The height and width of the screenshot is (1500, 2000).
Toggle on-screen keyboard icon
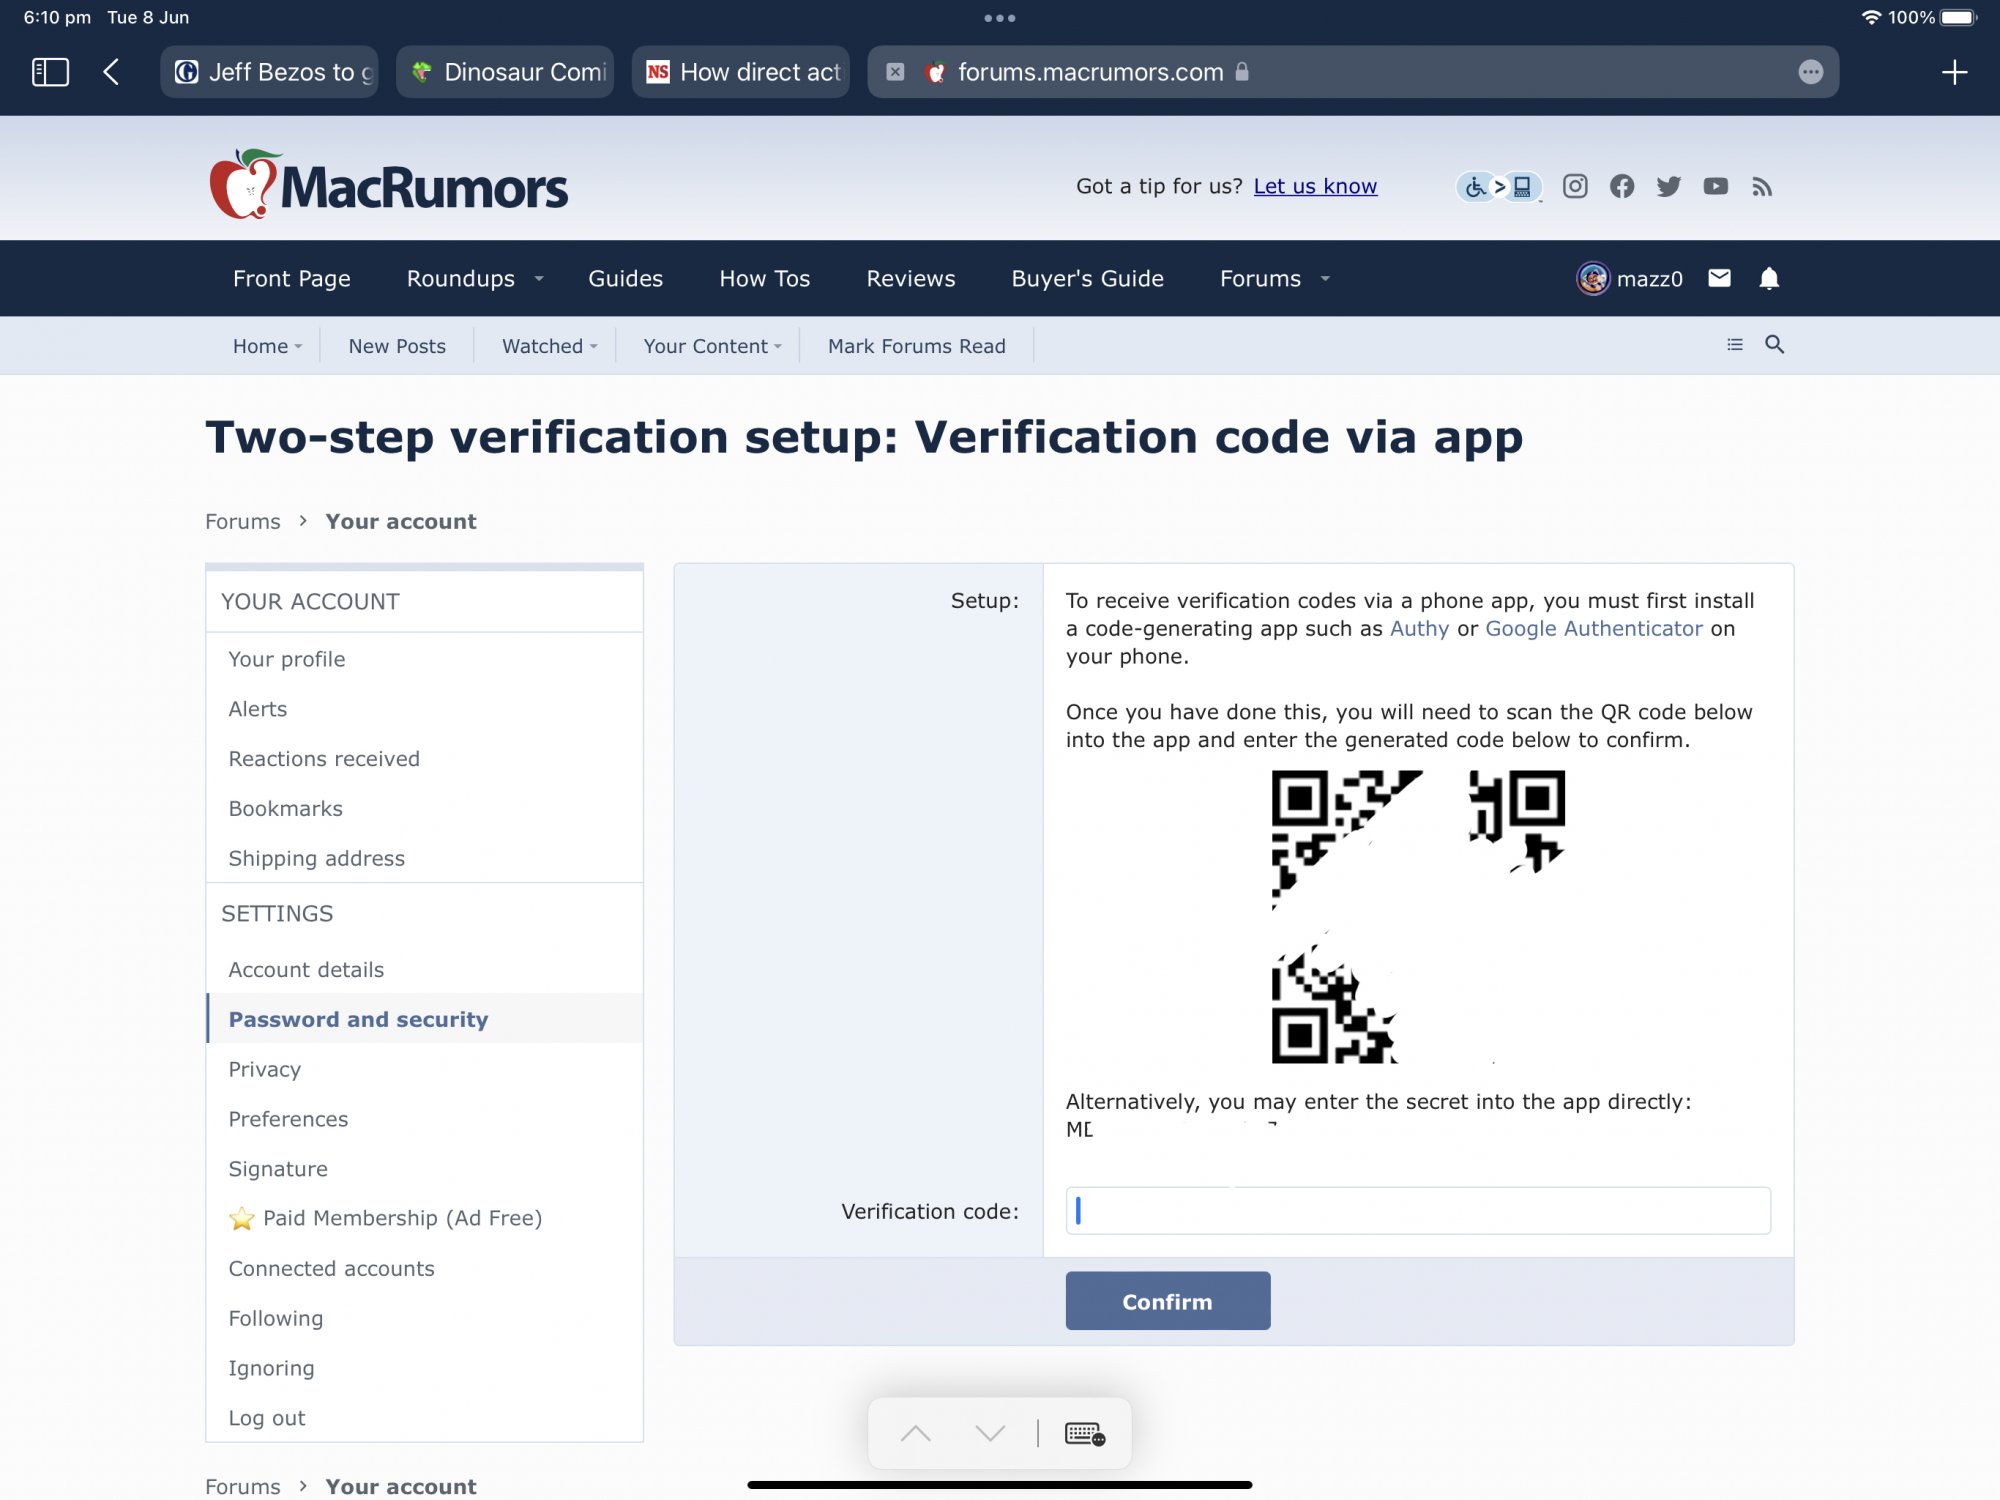pos(1084,1433)
